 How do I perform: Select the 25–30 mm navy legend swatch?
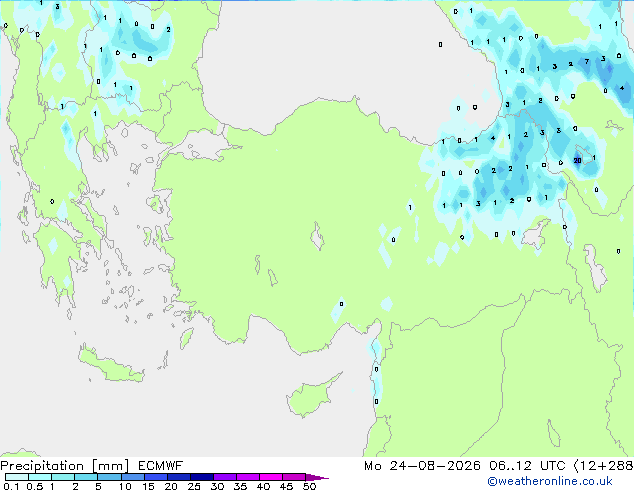coord(202,477)
